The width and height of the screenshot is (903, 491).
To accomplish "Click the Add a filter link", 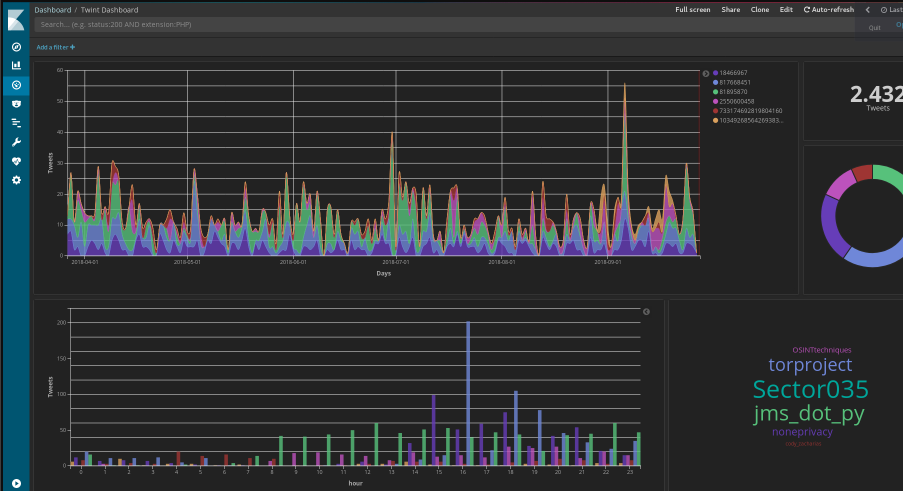I will [x=56, y=47].
